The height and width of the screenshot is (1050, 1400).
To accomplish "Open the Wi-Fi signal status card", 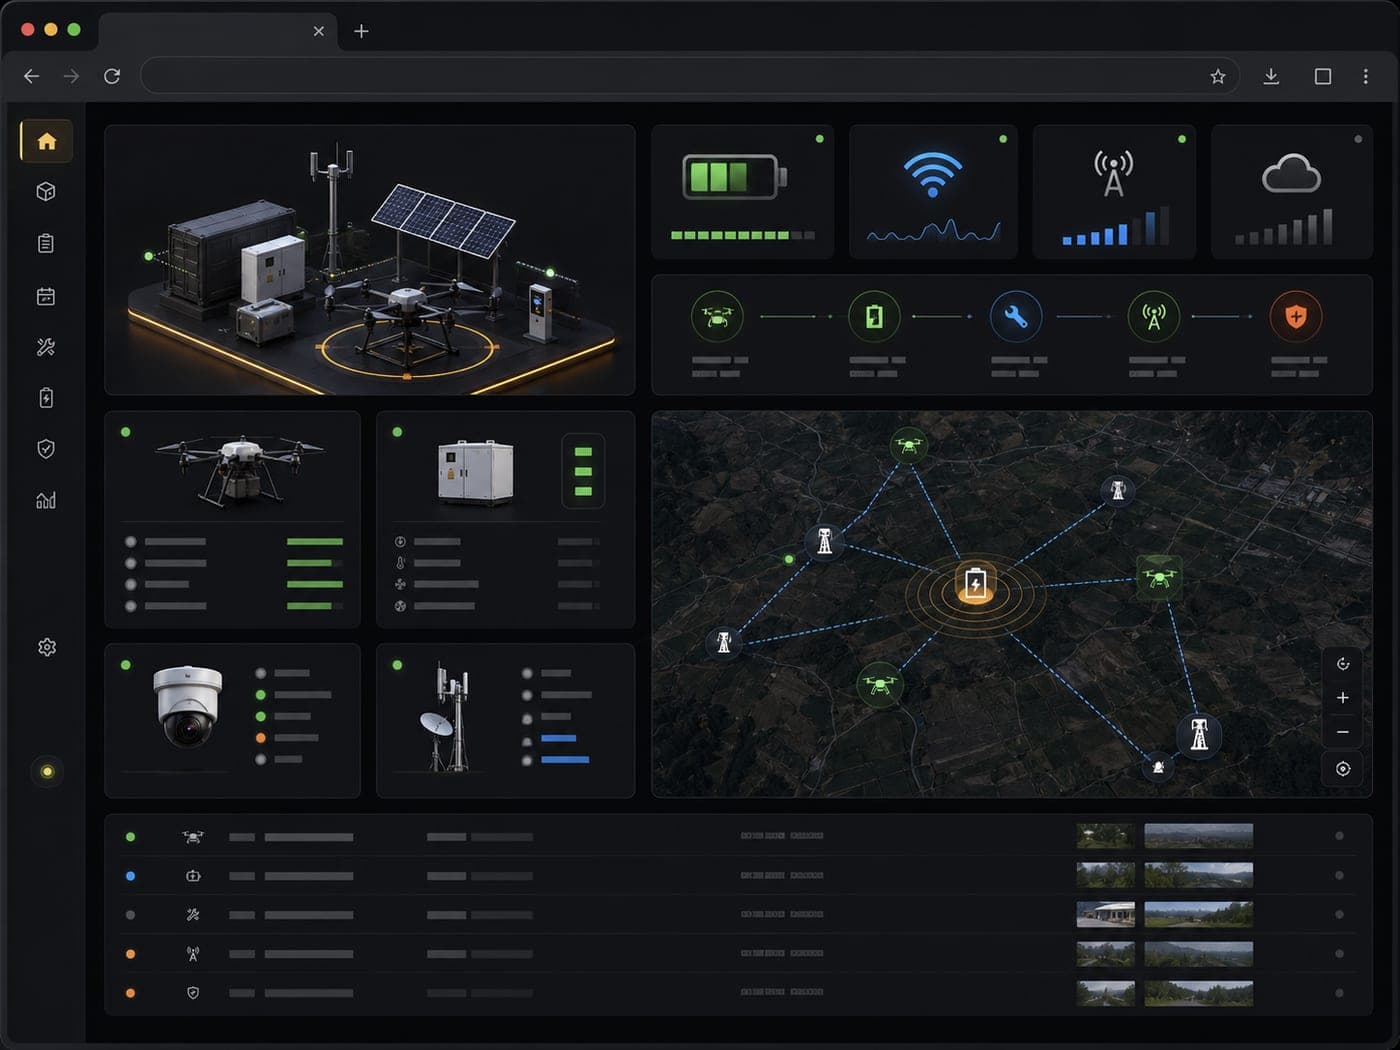I will pyautogui.click(x=933, y=192).
